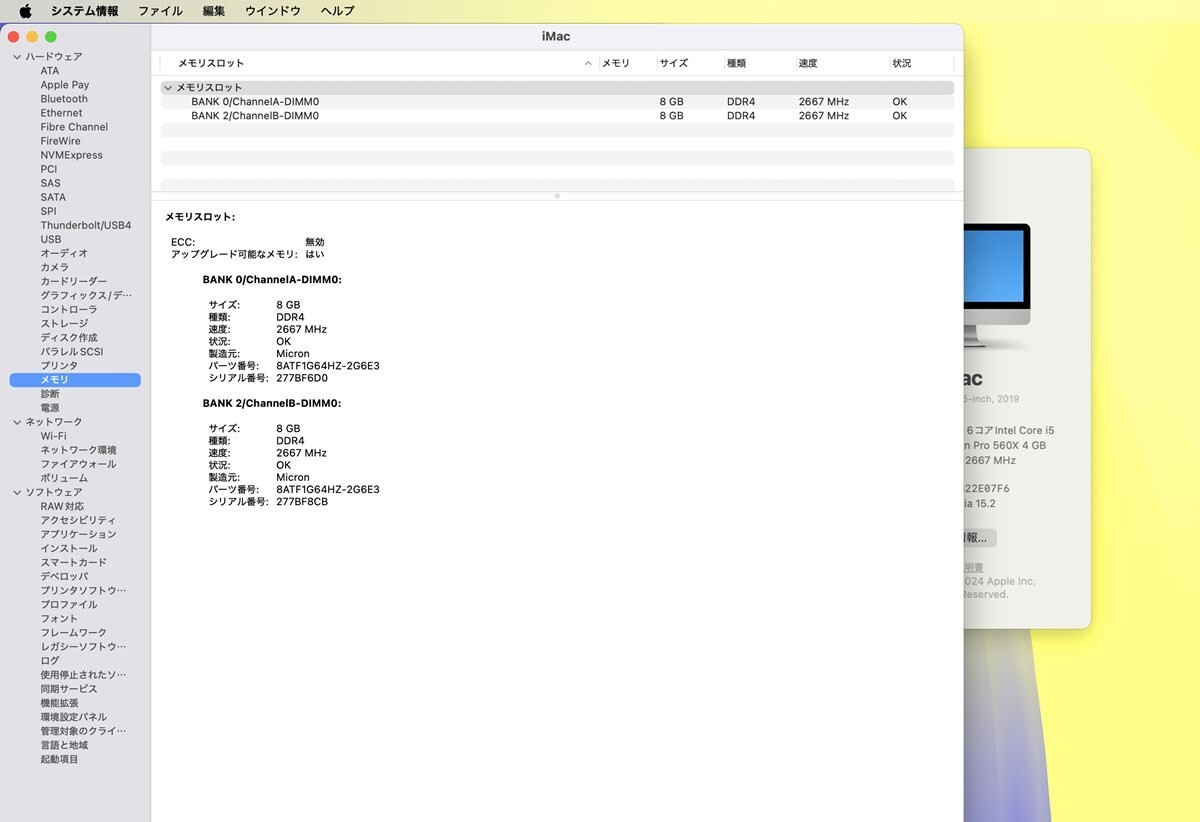Screen dimensions: 1200x822
Task: Click the 速度 column header
Action: point(808,63)
